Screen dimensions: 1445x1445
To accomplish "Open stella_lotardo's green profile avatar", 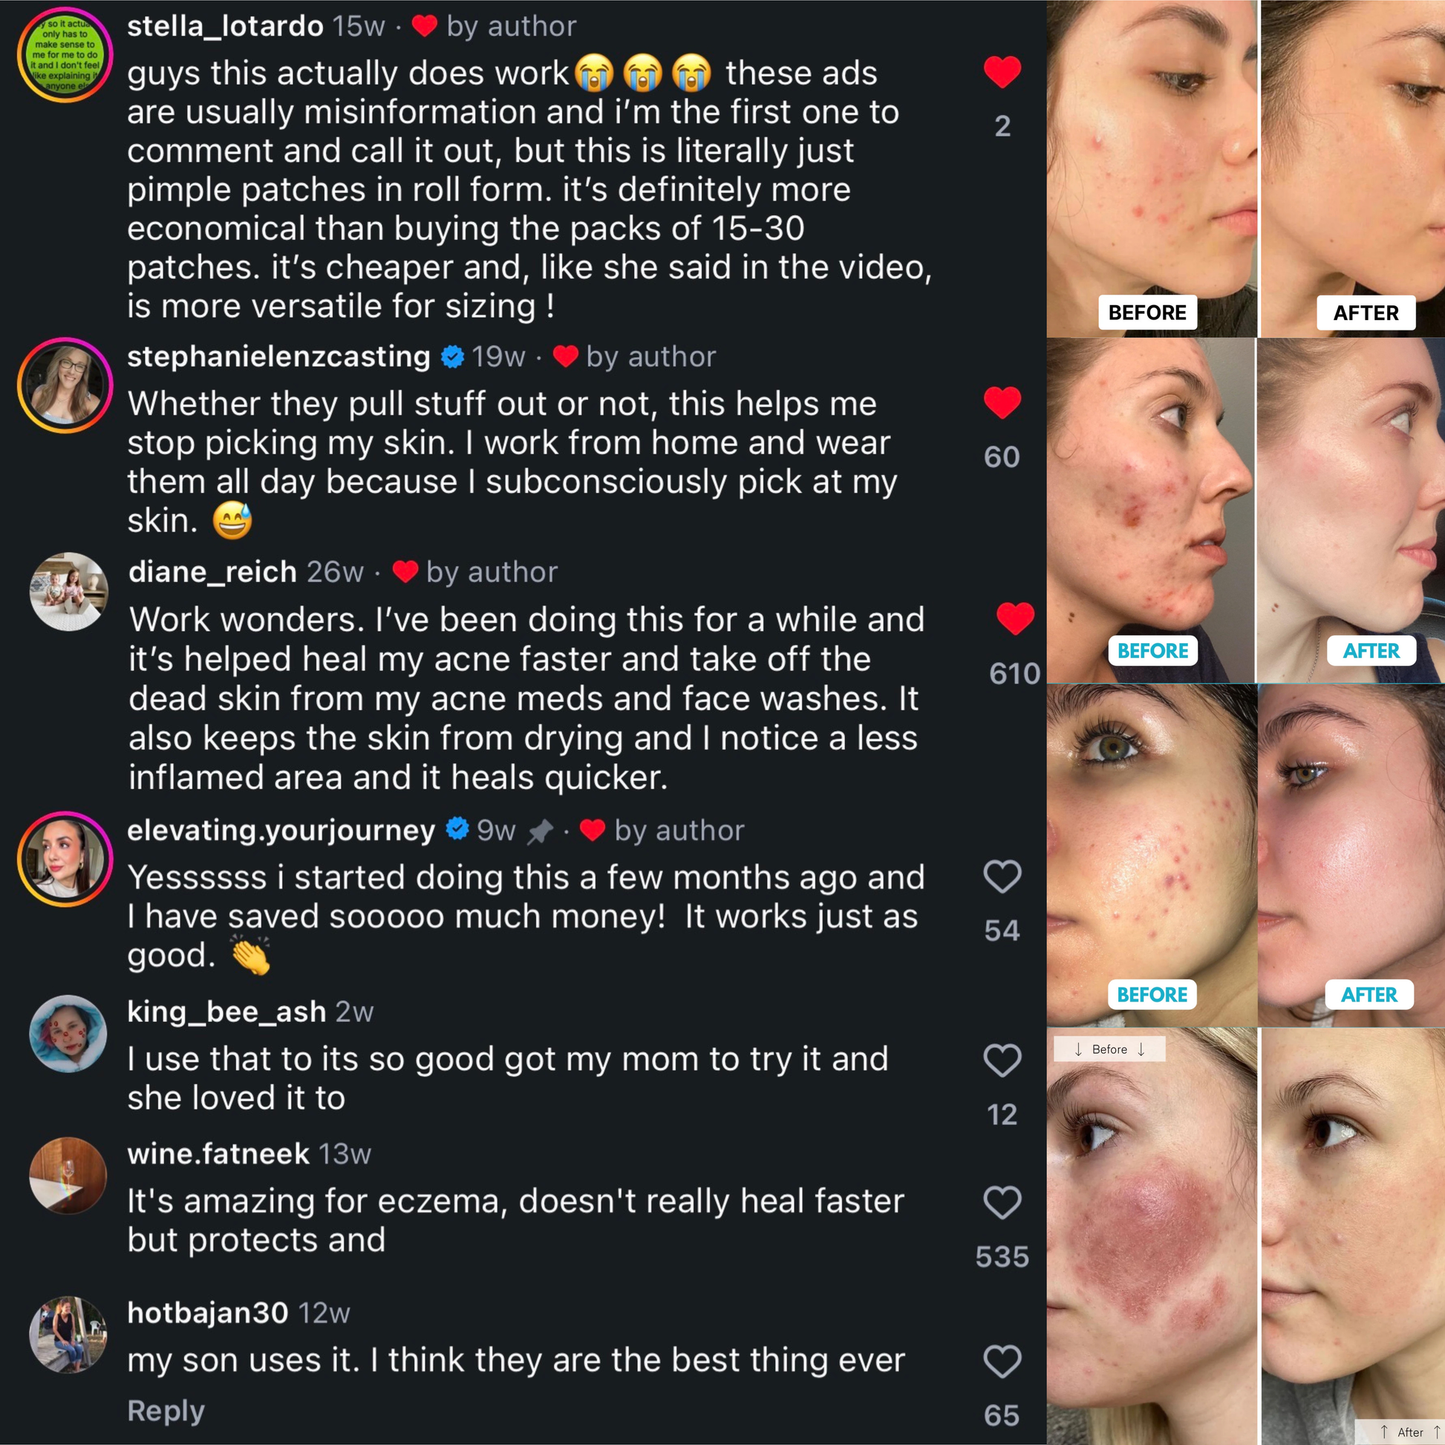I will tap(65, 55).
